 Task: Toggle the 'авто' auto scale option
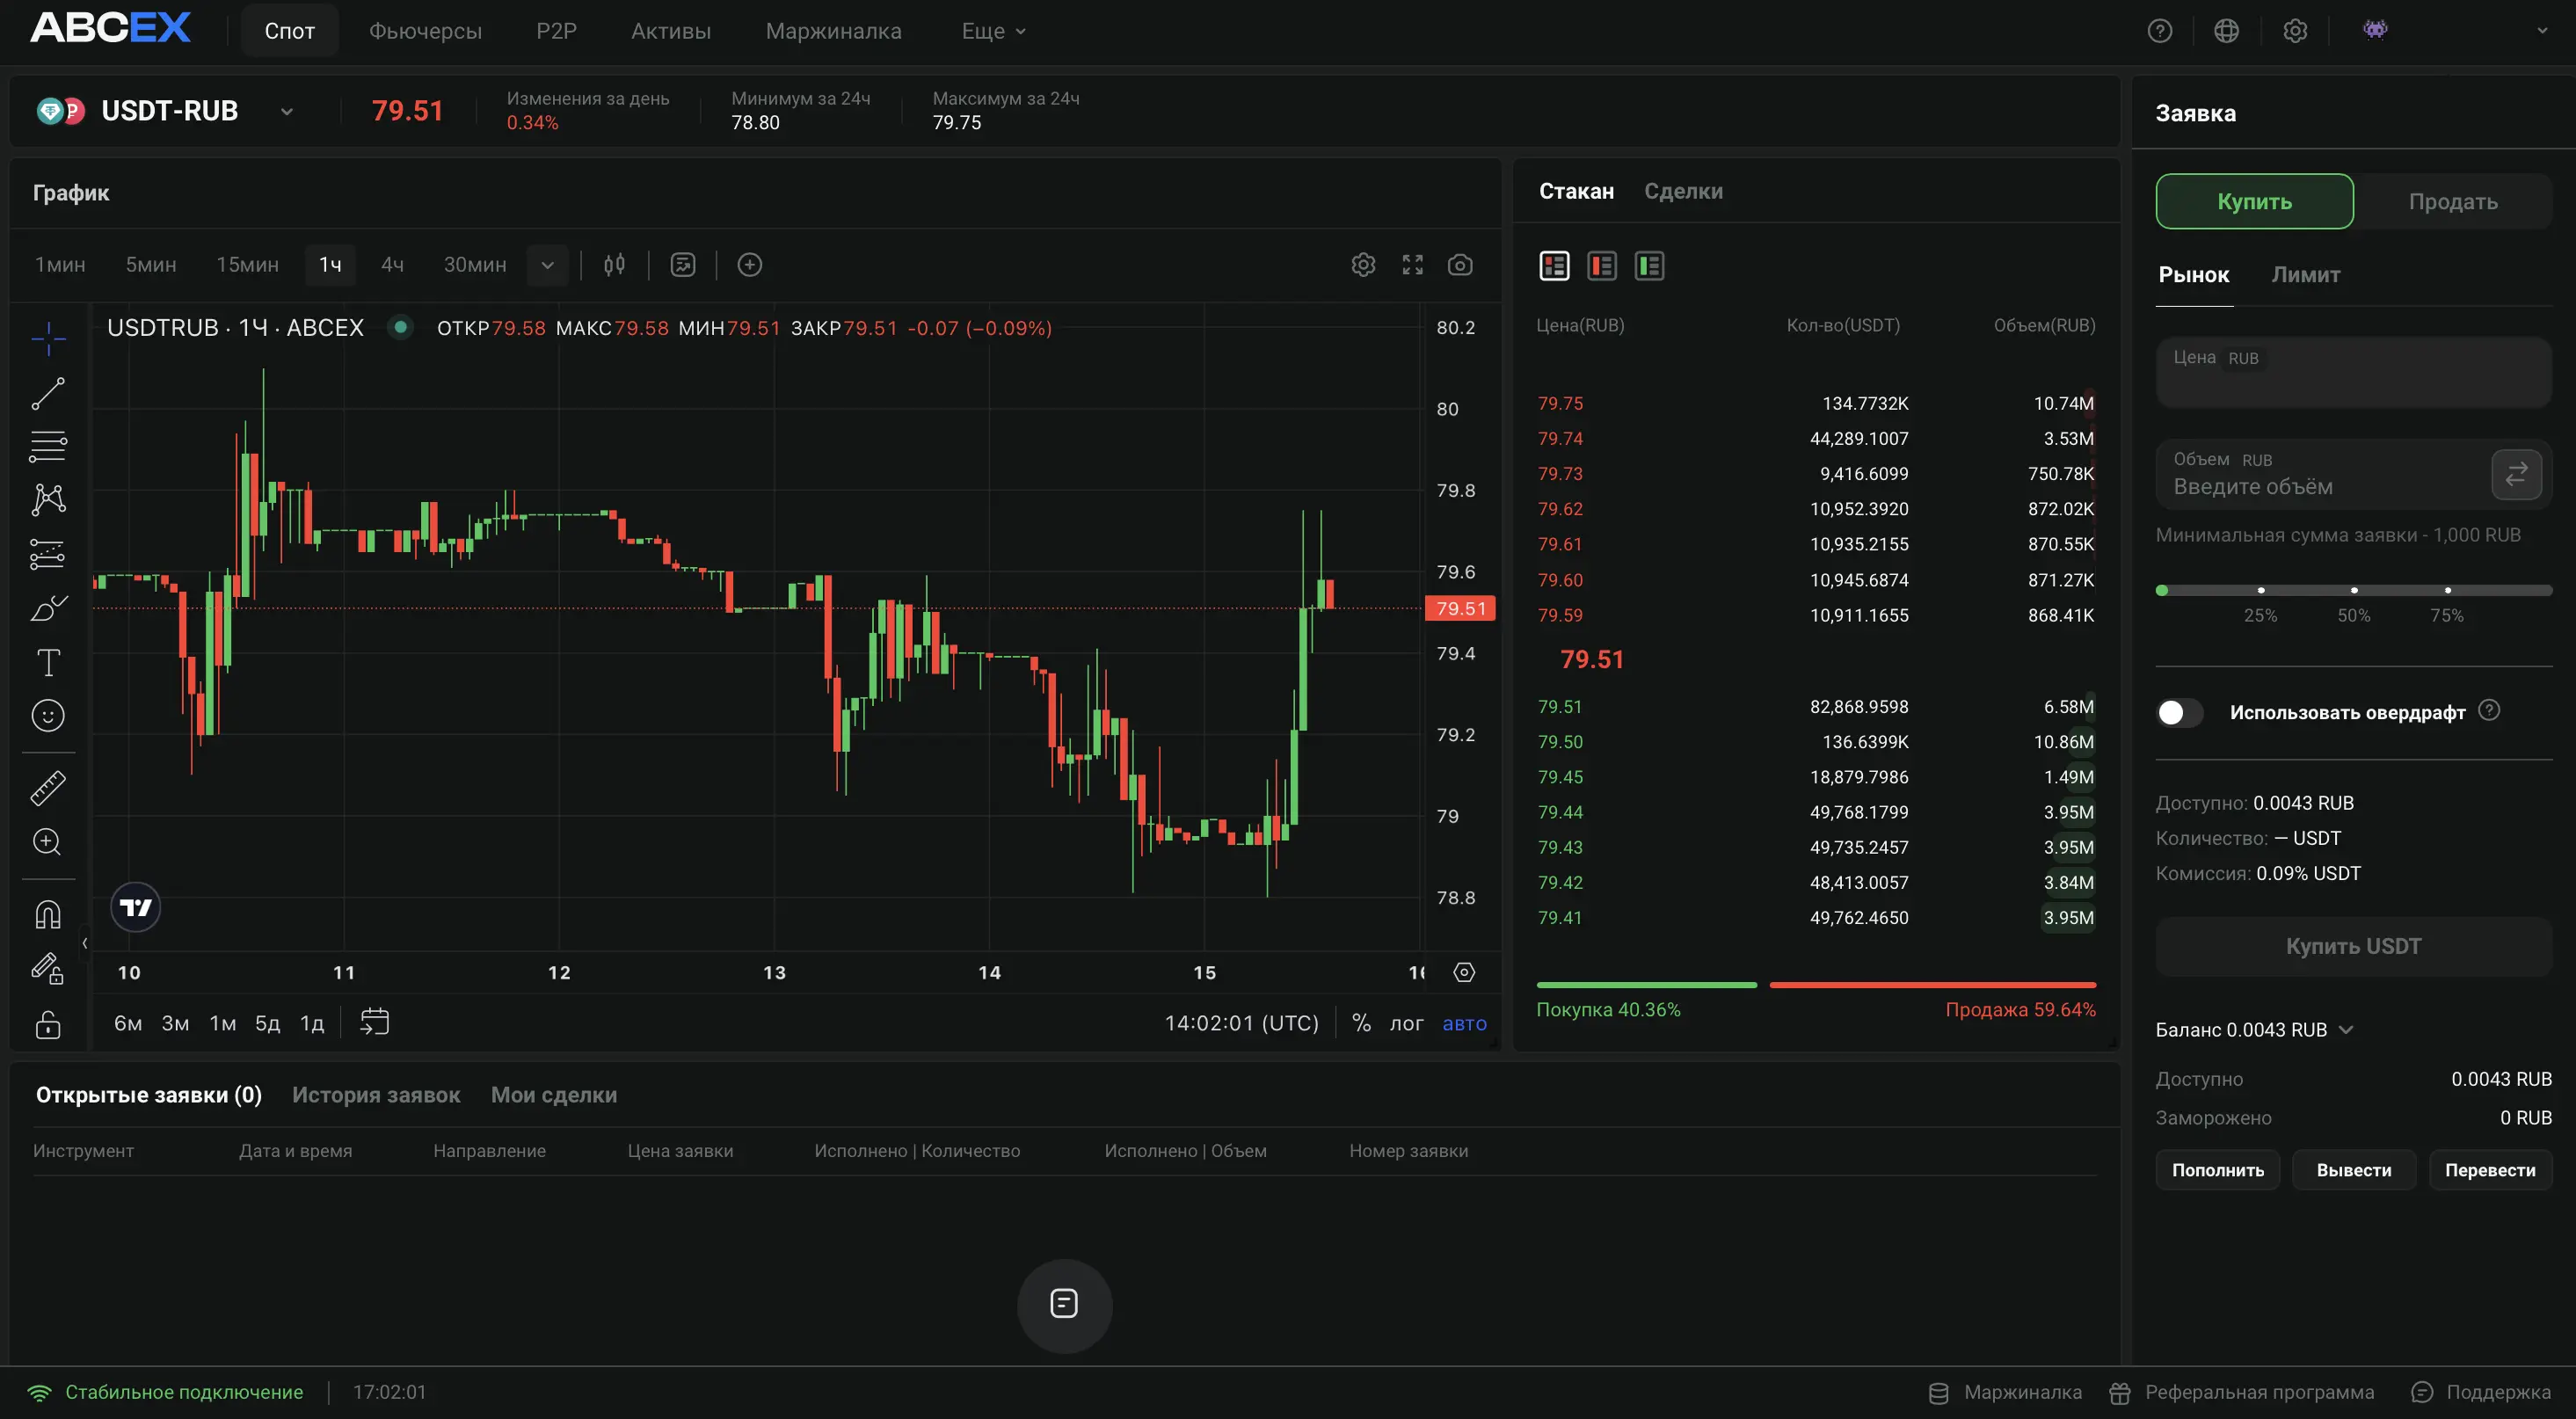tap(1464, 1023)
